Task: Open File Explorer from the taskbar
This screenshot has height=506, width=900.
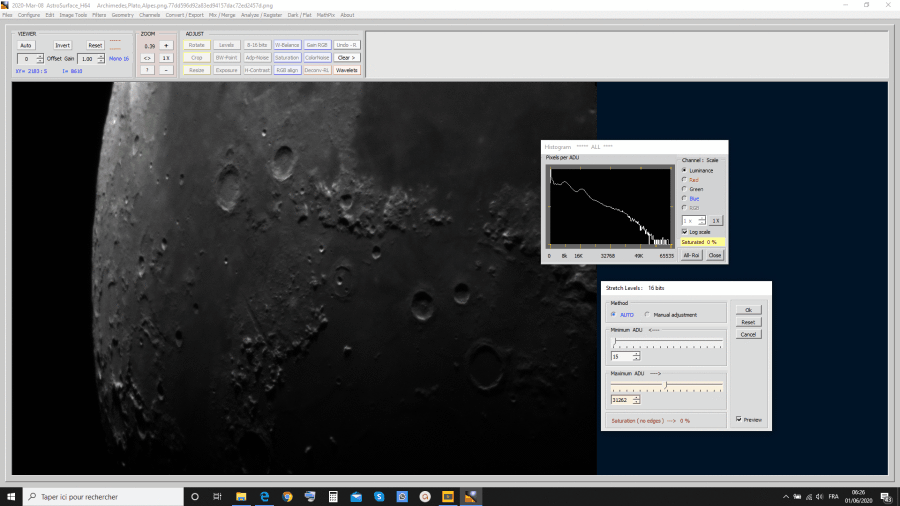Action: click(241, 496)
